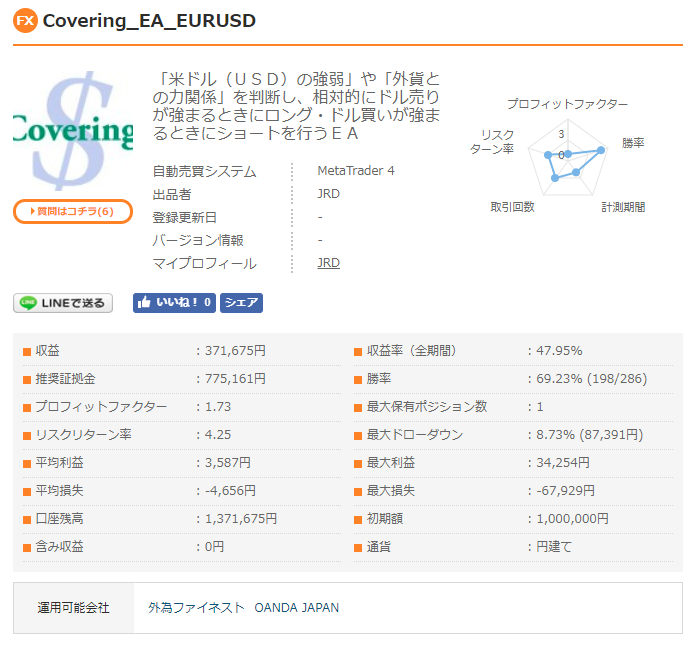Click the バージョン情報 label
This screenshot has height=662, width=700.
coord(198,241)
